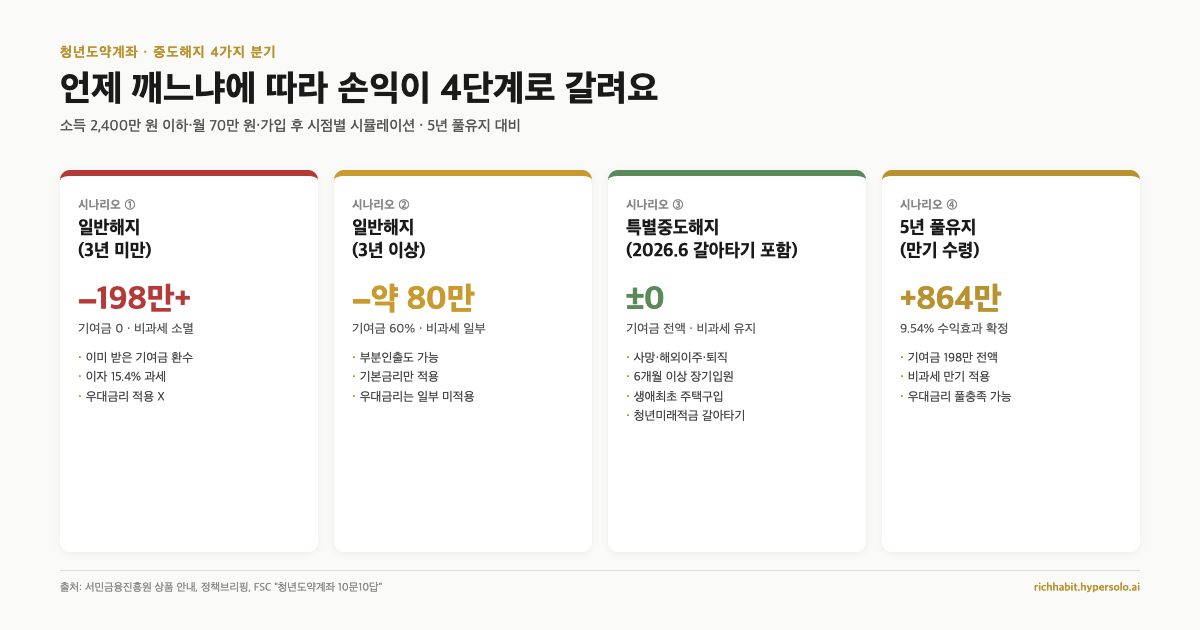
Task: Click the bullet '청년미래적금 갈아타기'
Action: (x=686, y=415)
